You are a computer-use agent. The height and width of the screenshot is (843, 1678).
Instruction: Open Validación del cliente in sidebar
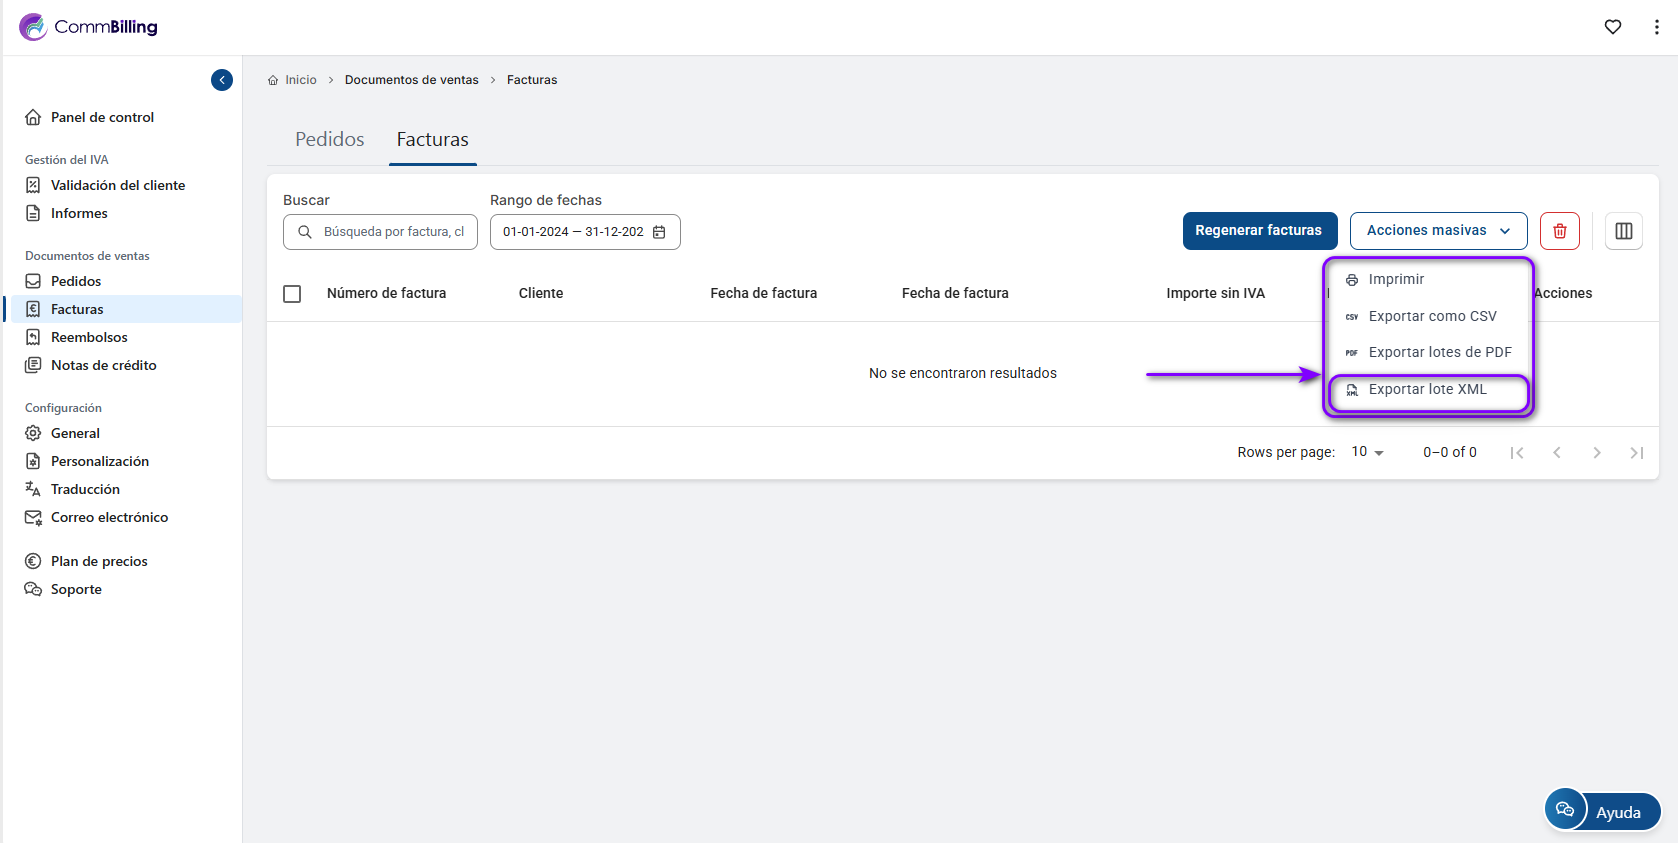117,186
